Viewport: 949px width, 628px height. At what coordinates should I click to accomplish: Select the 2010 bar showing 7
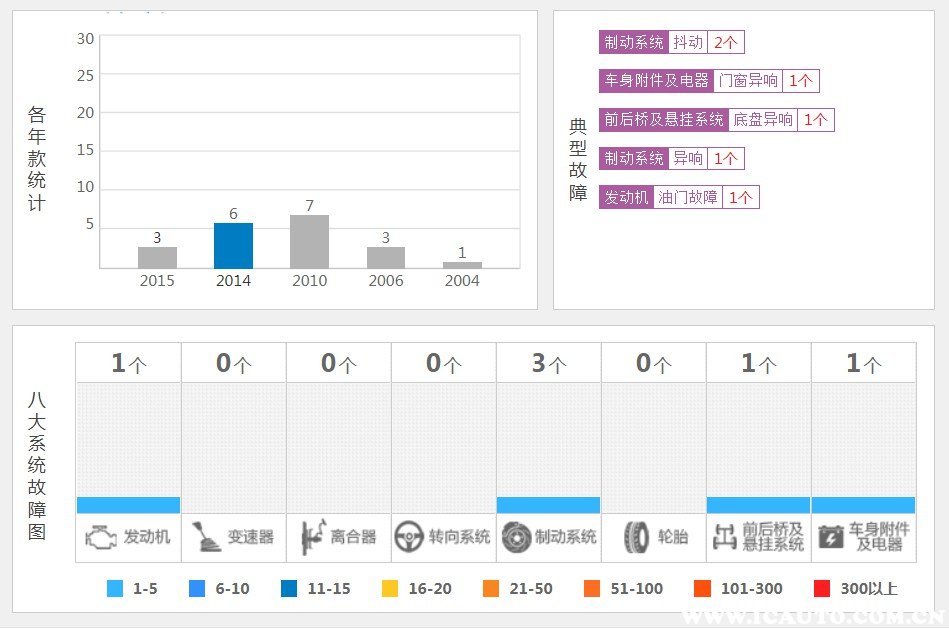[x=309, y=241]
